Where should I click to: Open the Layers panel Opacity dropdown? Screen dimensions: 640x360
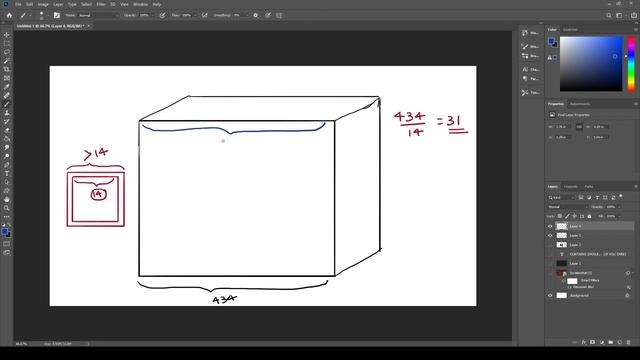[x=619, y=207]
